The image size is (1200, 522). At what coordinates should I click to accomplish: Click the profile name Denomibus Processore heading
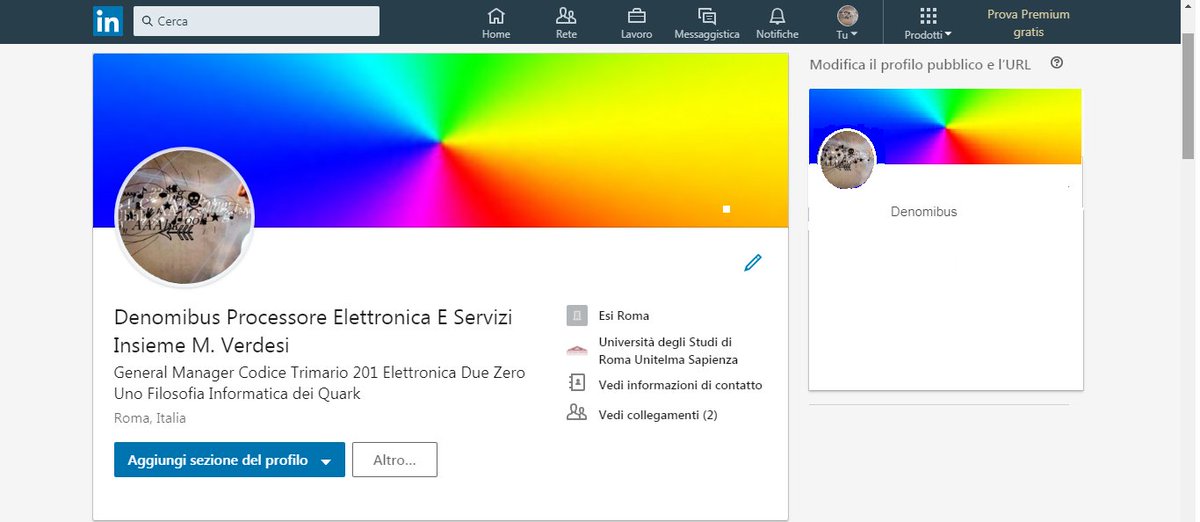pyautogui.click(x=313, y=331)
